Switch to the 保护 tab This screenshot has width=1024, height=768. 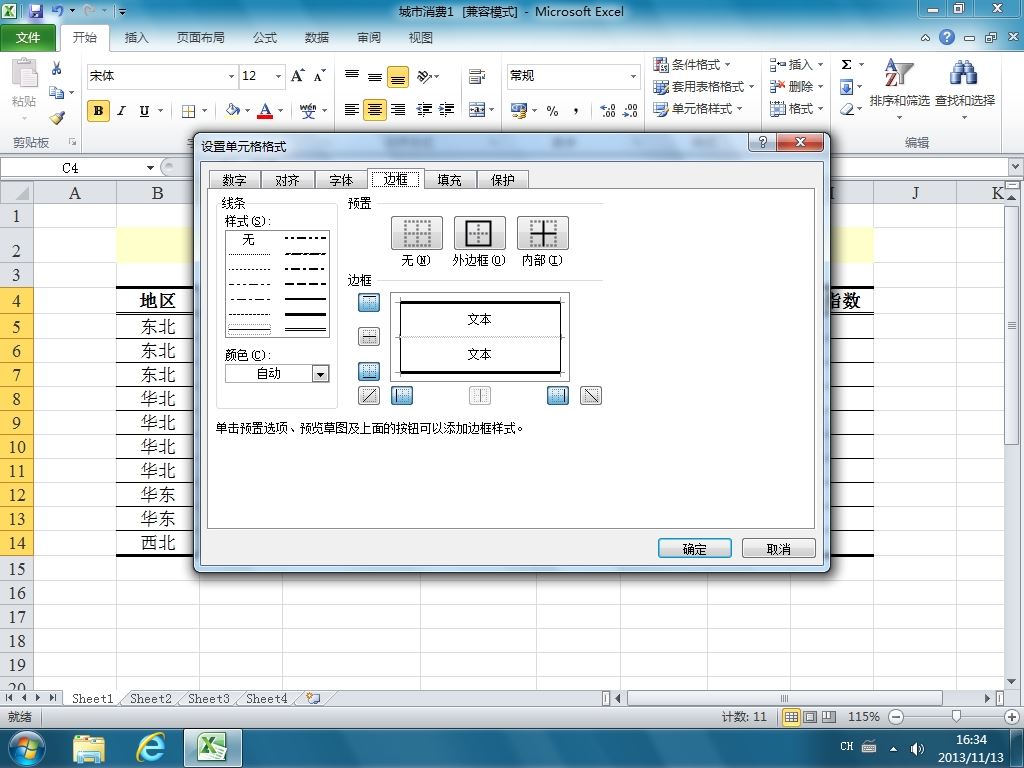(502, 180)
